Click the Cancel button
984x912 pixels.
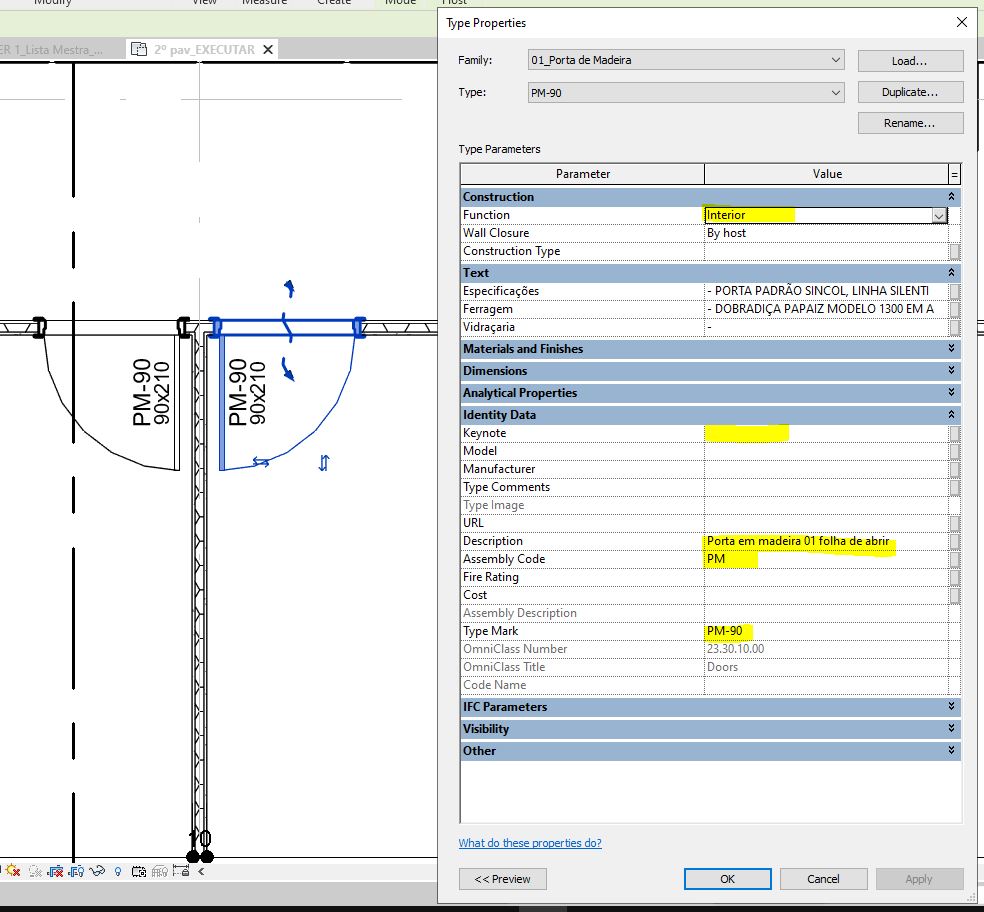823,879
